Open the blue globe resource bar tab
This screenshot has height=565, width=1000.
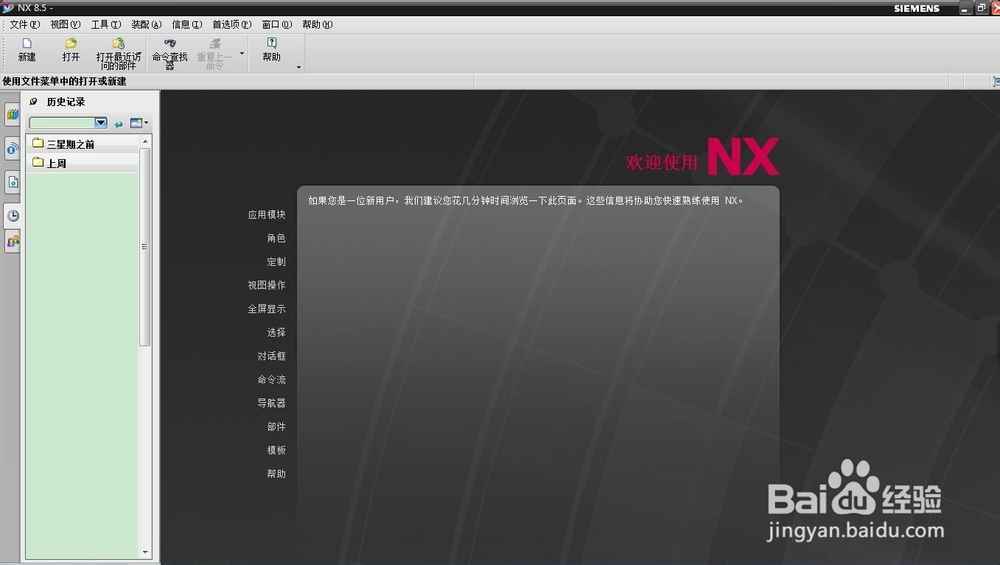click(12, 149)
